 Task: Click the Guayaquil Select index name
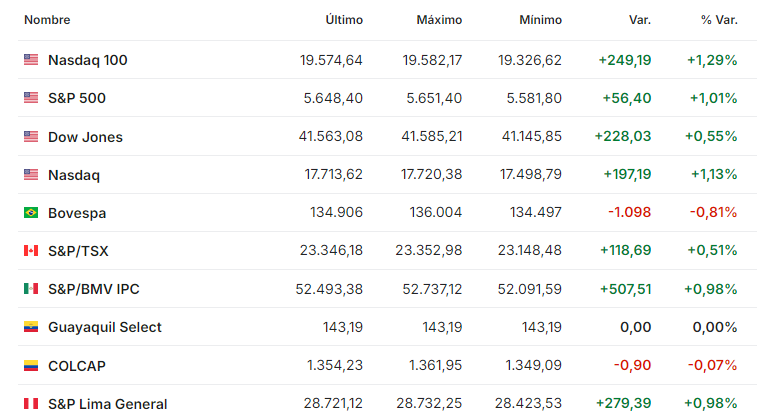pyautogui.click(x=104, y=327)
